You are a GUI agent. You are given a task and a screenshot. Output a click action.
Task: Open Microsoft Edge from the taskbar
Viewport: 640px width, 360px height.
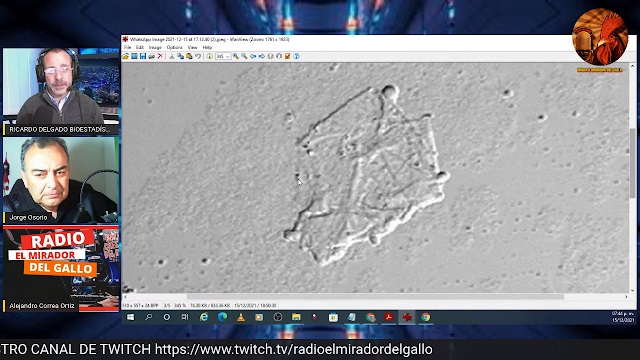point(222,317)
